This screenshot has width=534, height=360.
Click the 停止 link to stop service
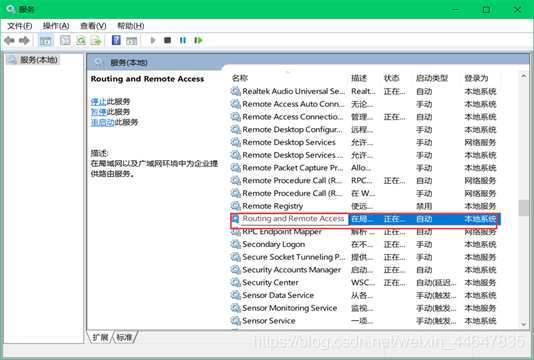tap(98, 101)
